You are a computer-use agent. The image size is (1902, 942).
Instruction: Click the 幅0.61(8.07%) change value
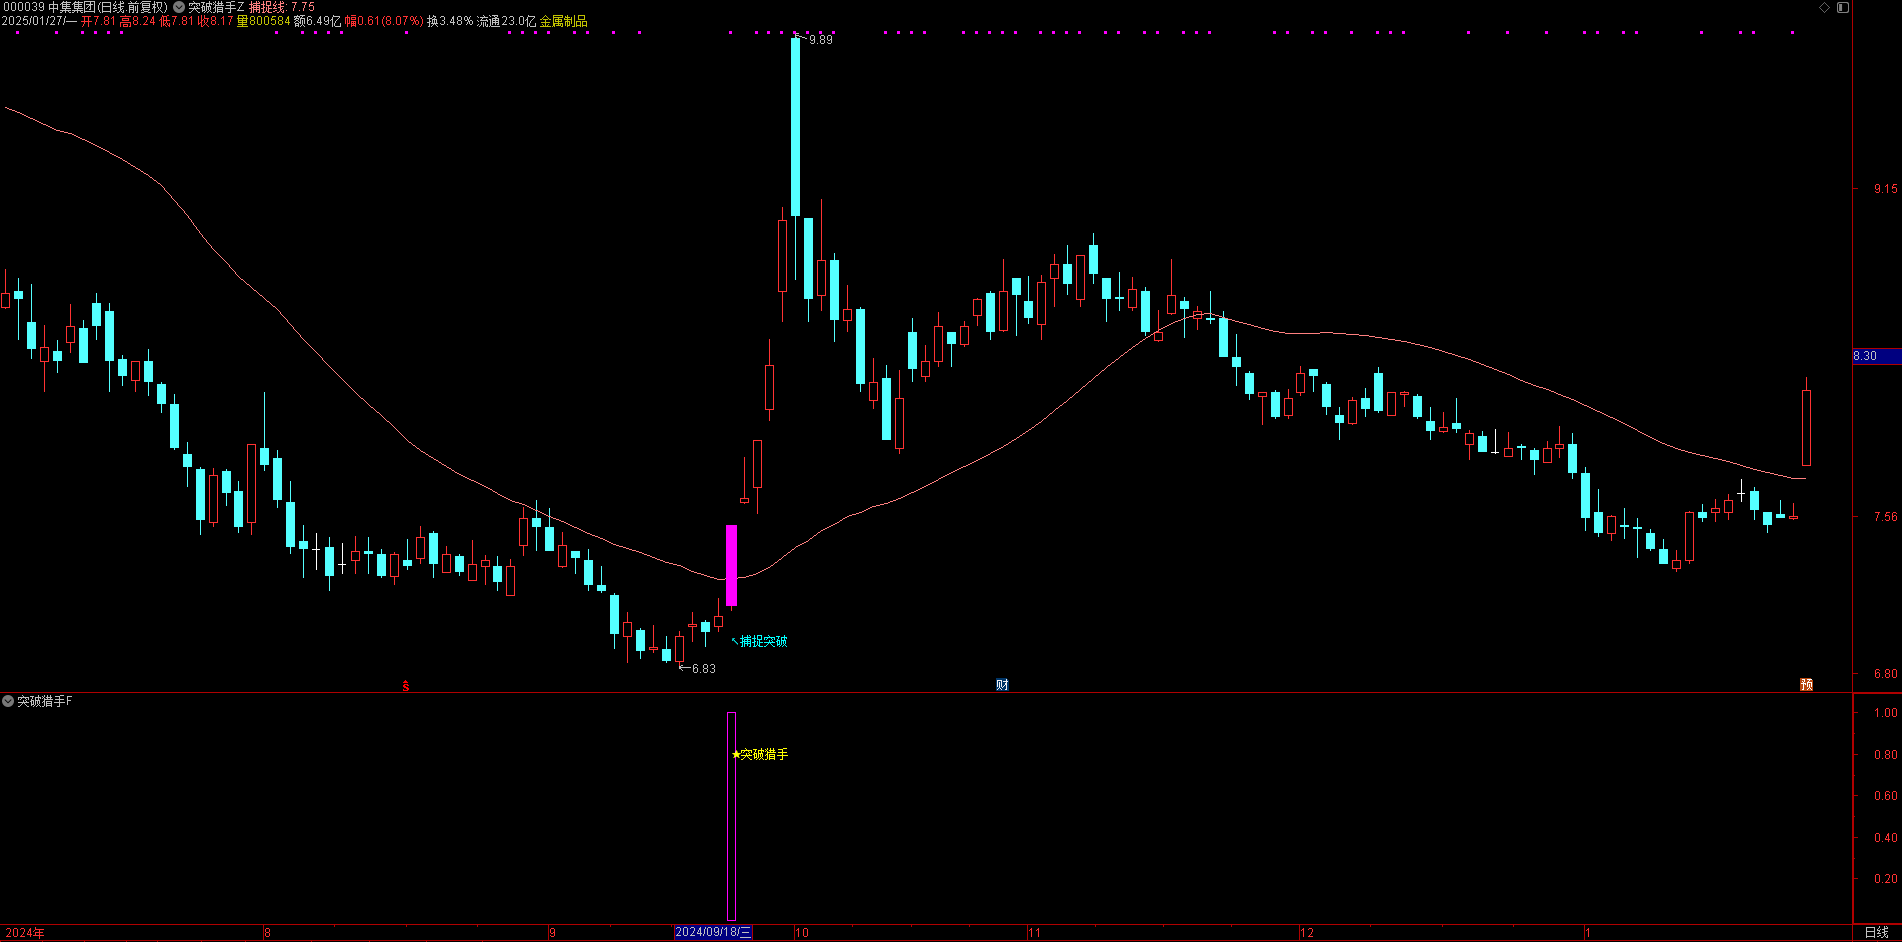point(384,21)
